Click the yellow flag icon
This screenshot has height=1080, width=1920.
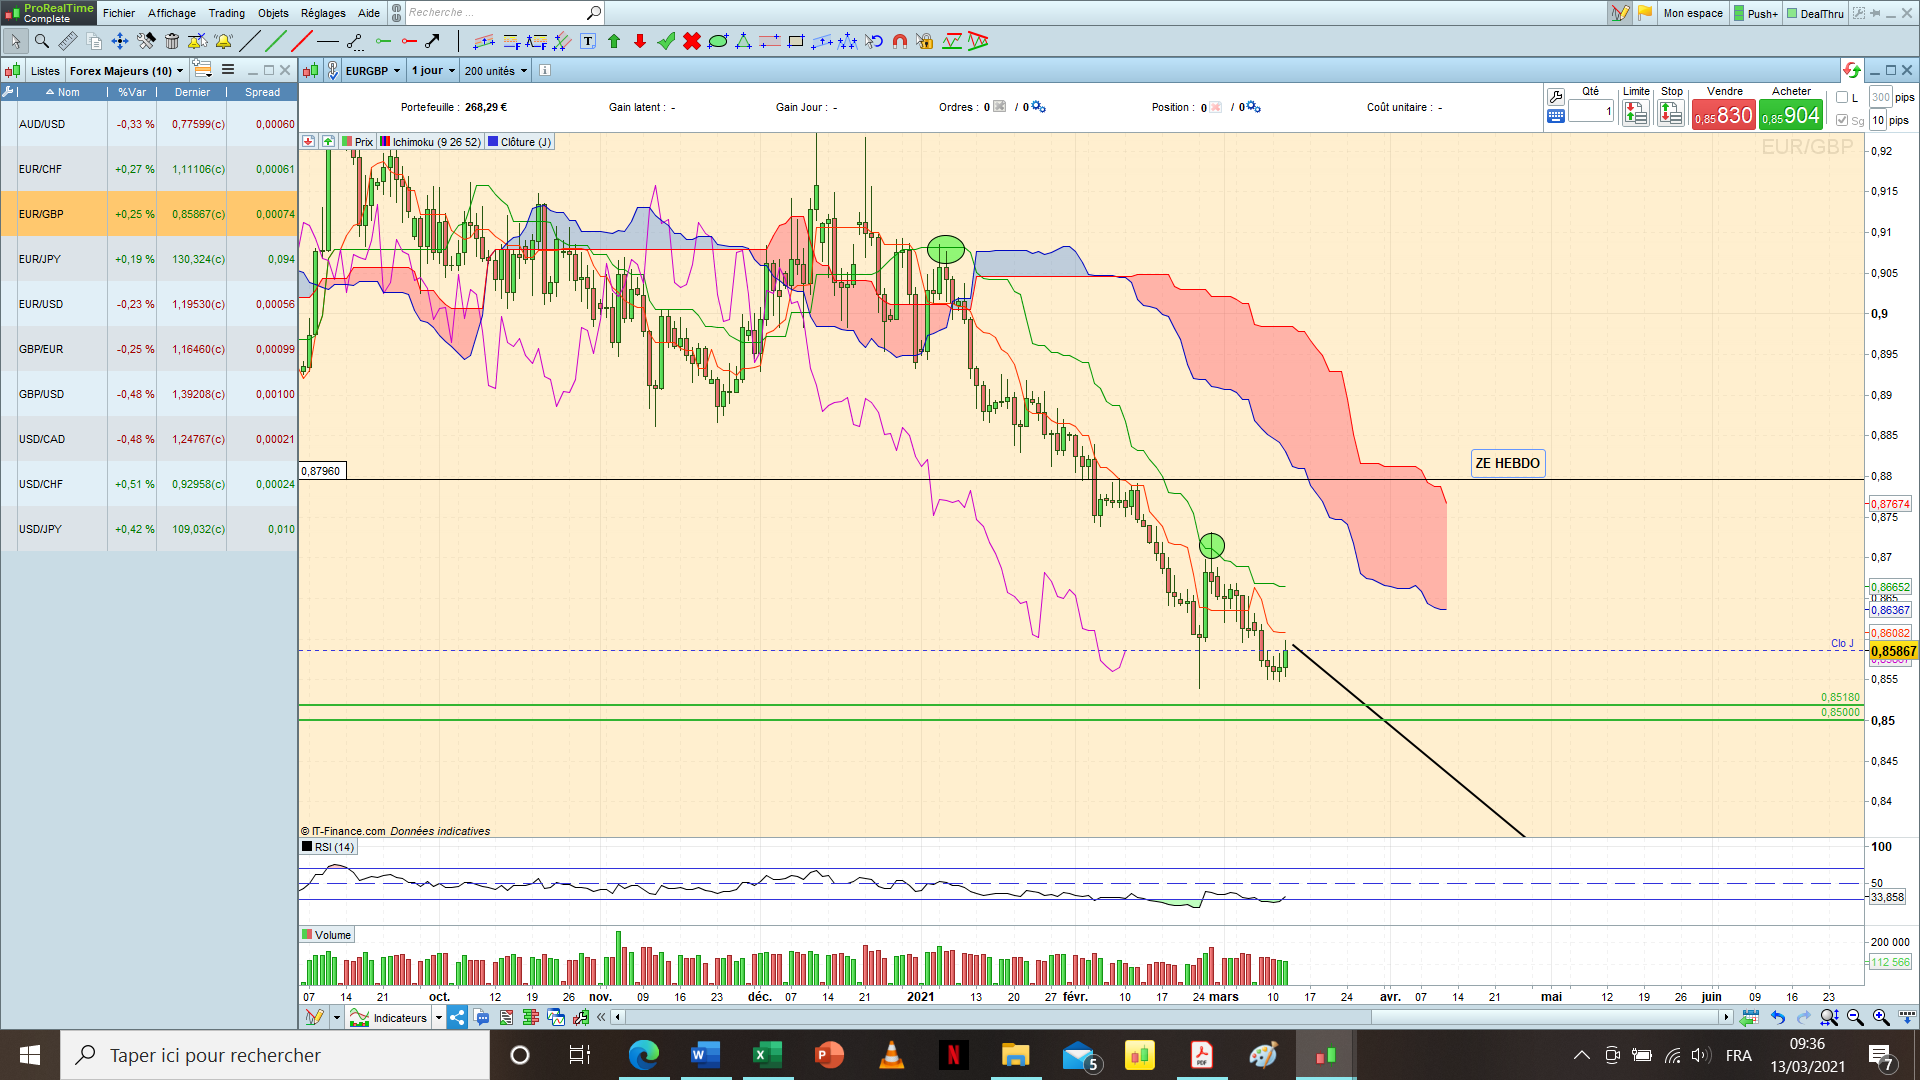pos(1645,13)
